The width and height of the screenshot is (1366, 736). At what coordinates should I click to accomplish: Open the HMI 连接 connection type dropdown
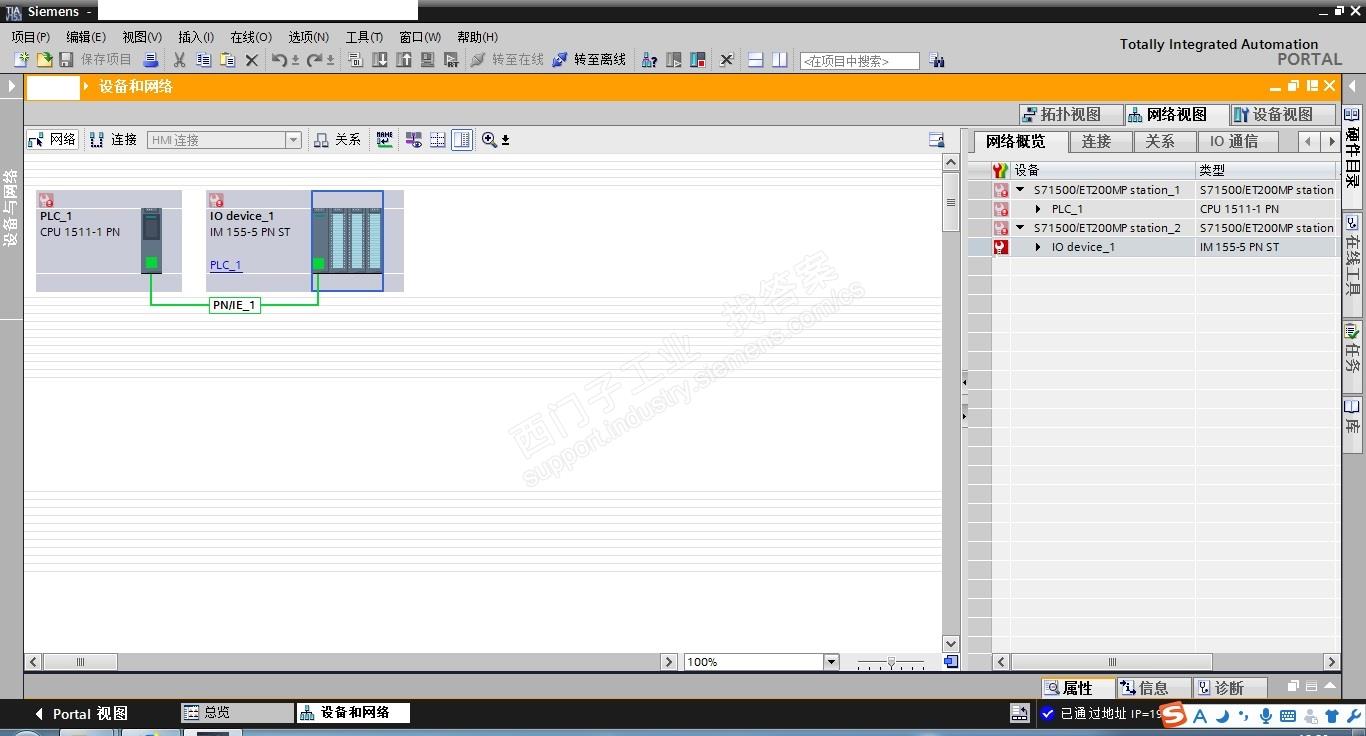coord(294,140)
